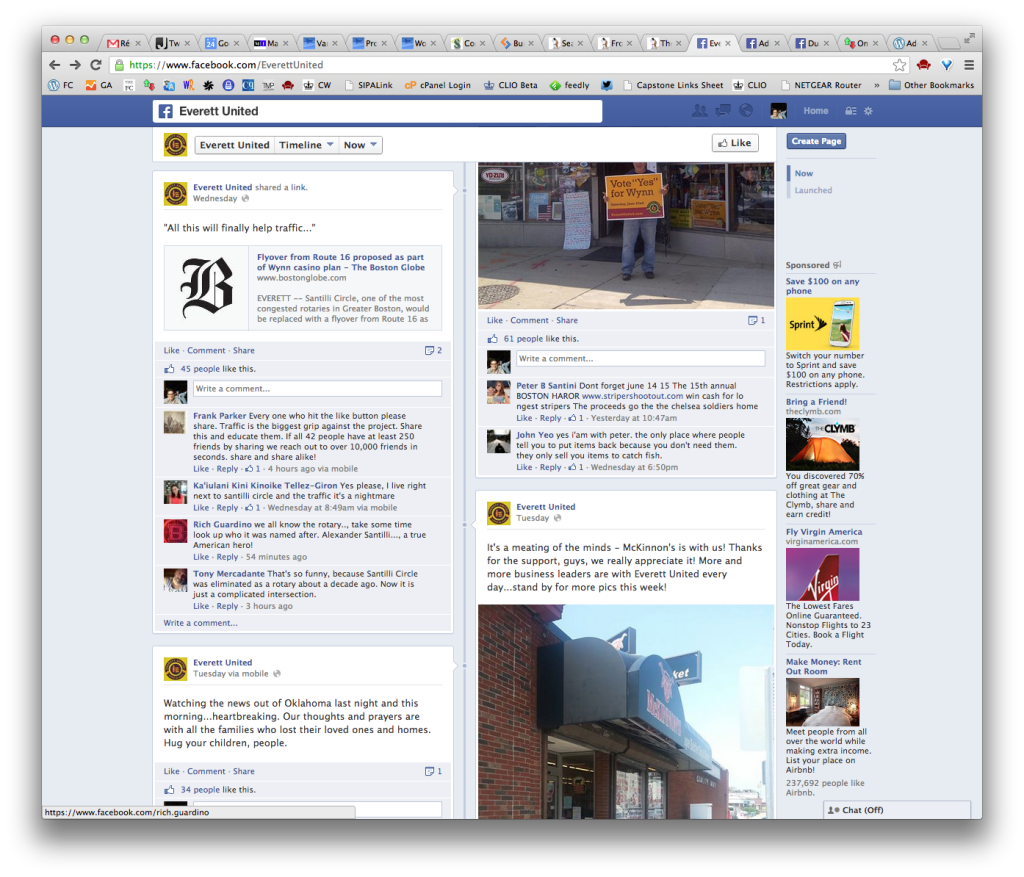Open the Chrome menu icon
The image size is (1024, 877).
coord(969,65)
